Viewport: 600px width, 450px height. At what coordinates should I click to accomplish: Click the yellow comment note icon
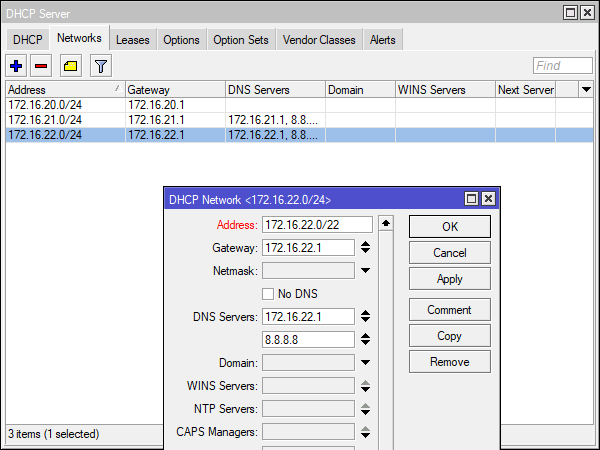click(71, 66)
